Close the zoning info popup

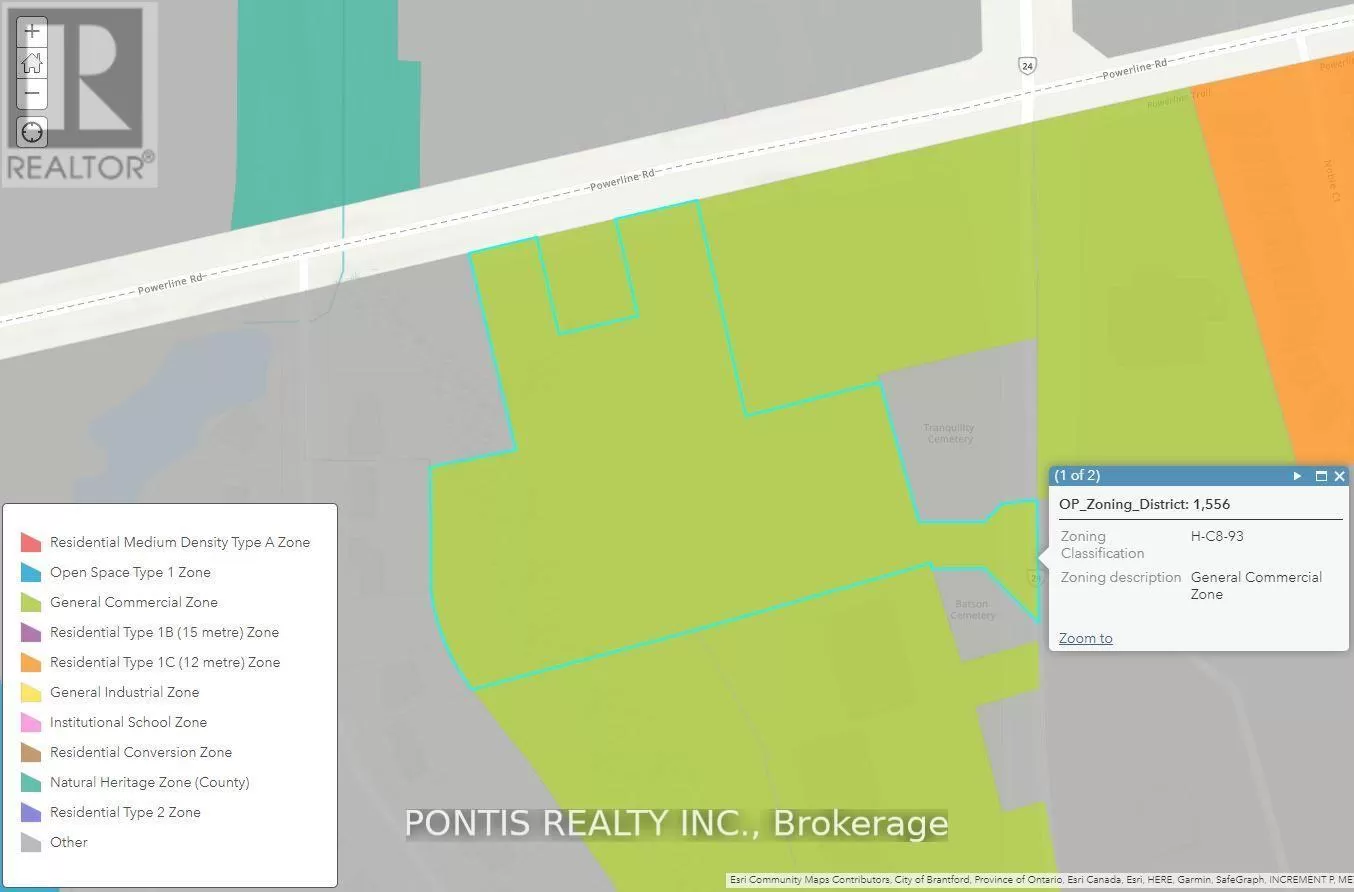coord(1340,476)
